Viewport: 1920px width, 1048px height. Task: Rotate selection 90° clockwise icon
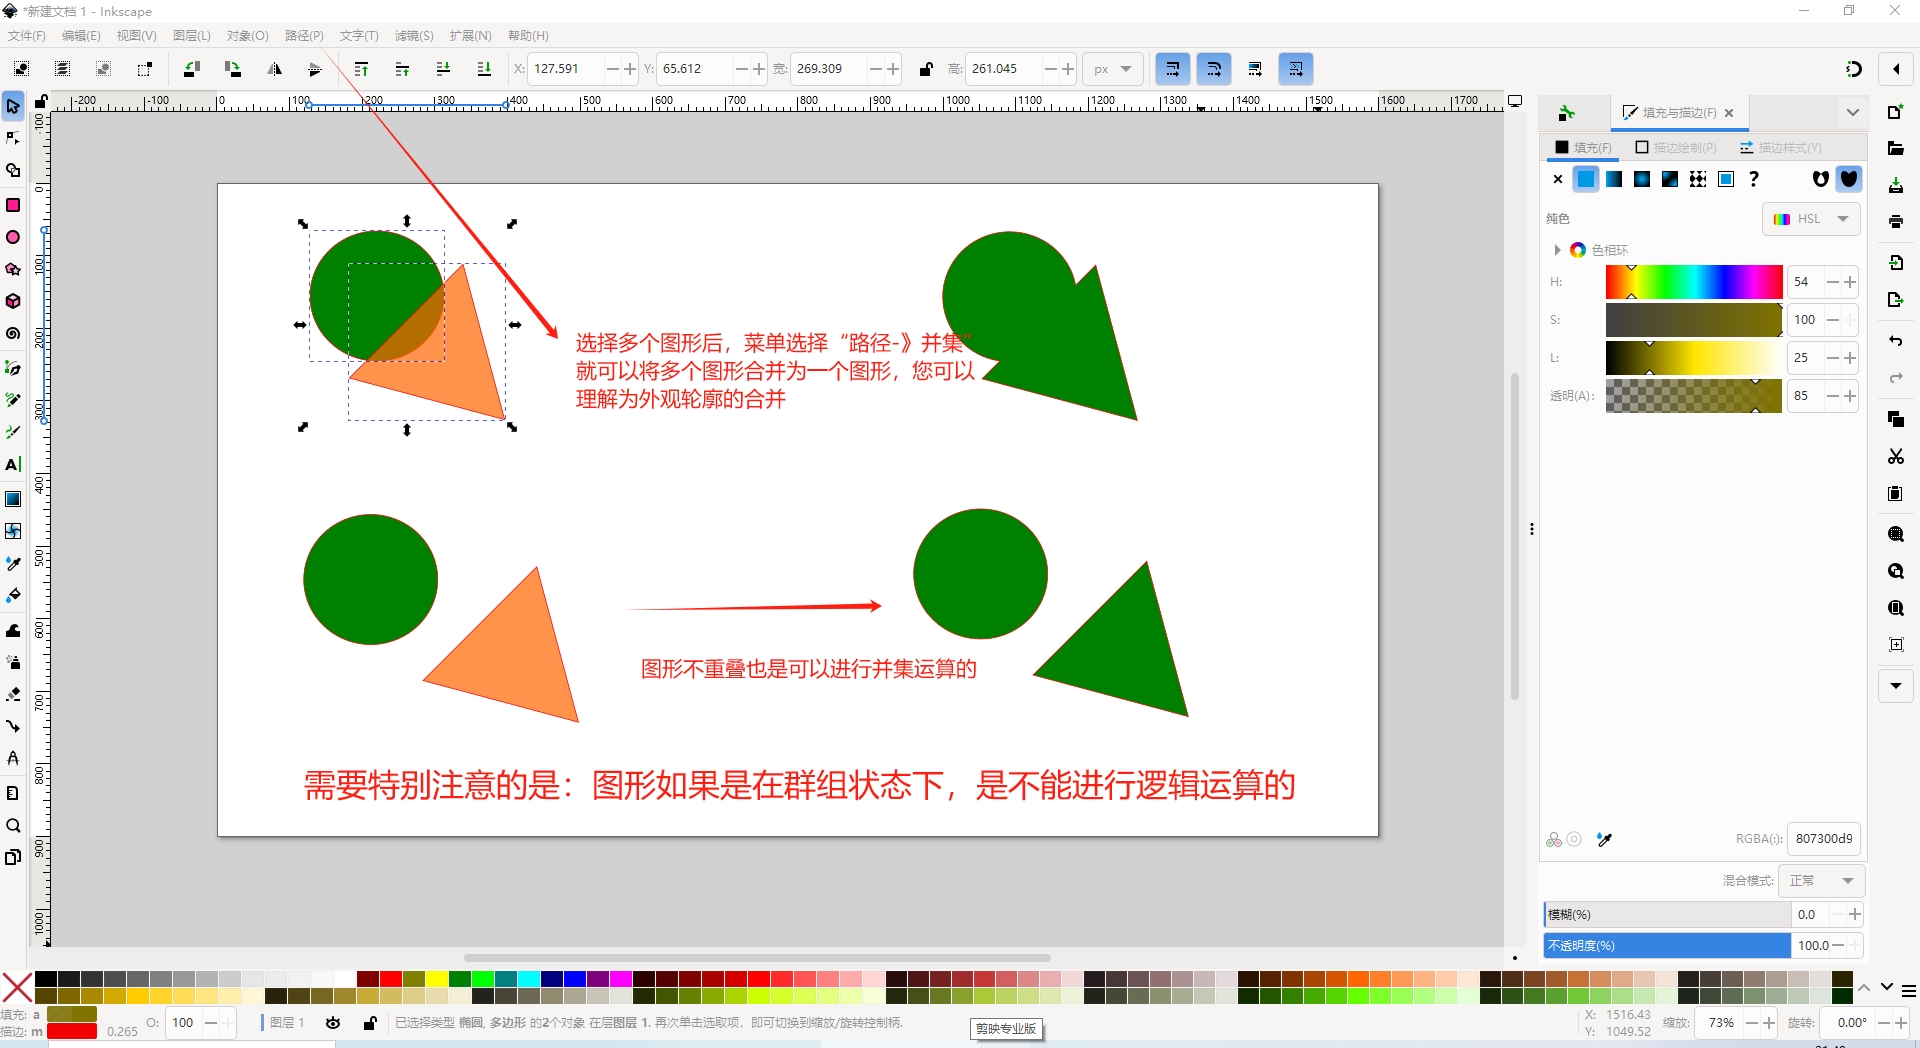coord(232,69)
